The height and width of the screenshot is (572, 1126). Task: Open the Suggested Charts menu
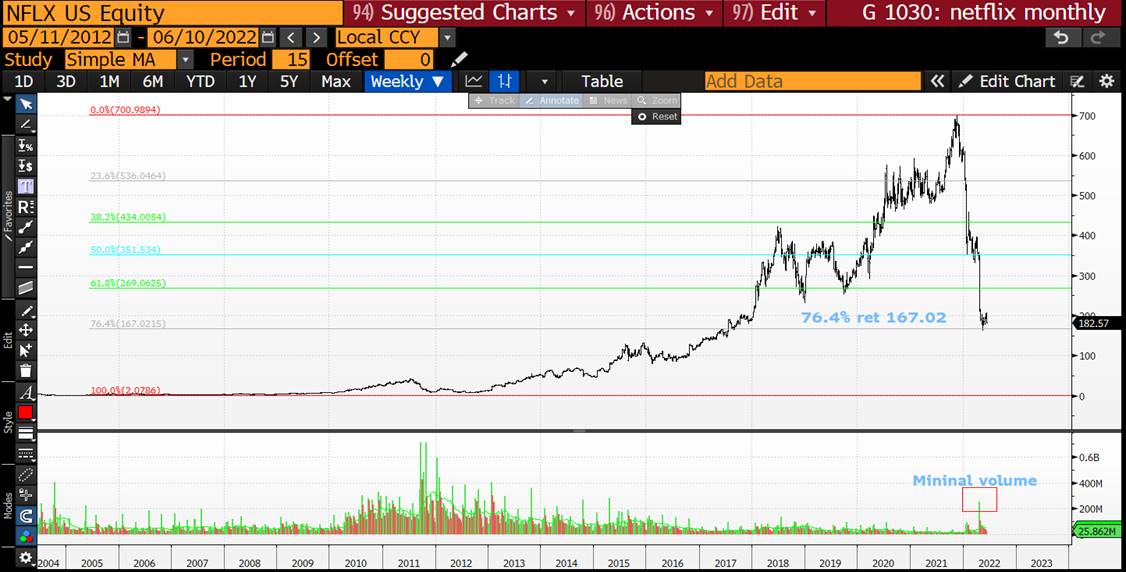[x=465, y=12]
